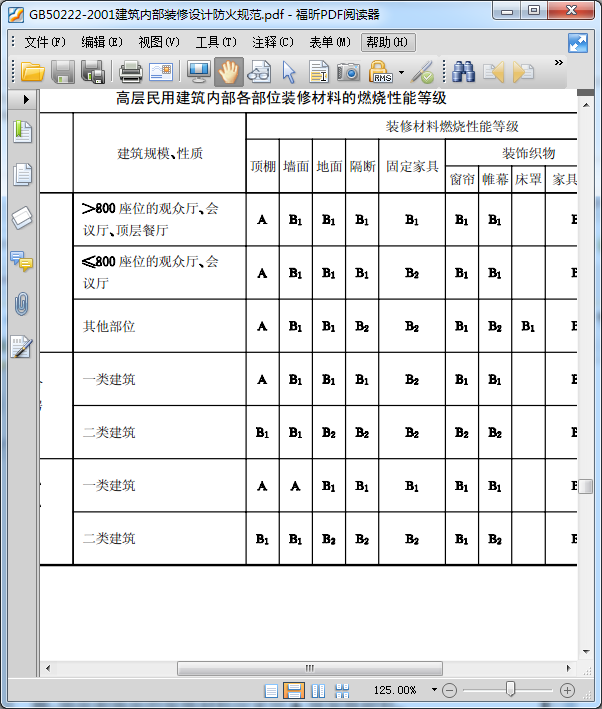Open the 视图(V) menu
Screen dimensions: 602x709
click(x=159, y=43)
